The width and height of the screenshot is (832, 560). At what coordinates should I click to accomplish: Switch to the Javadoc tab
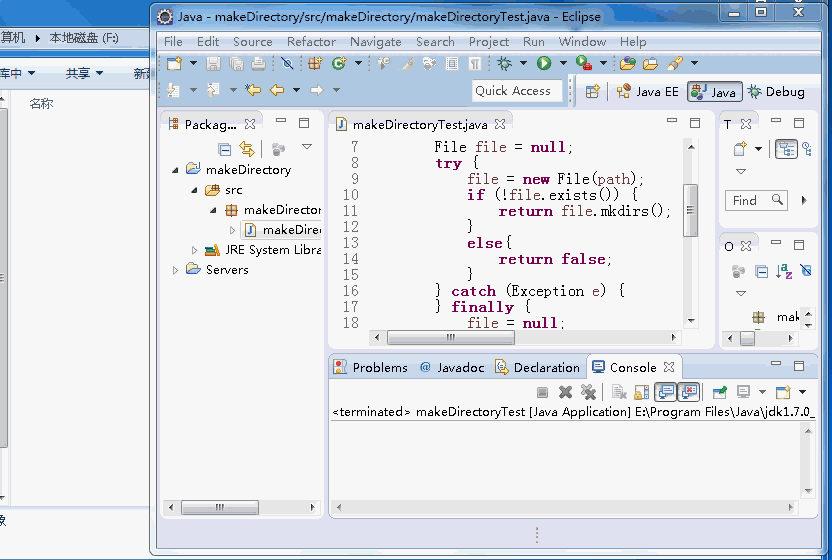point(452,367)
